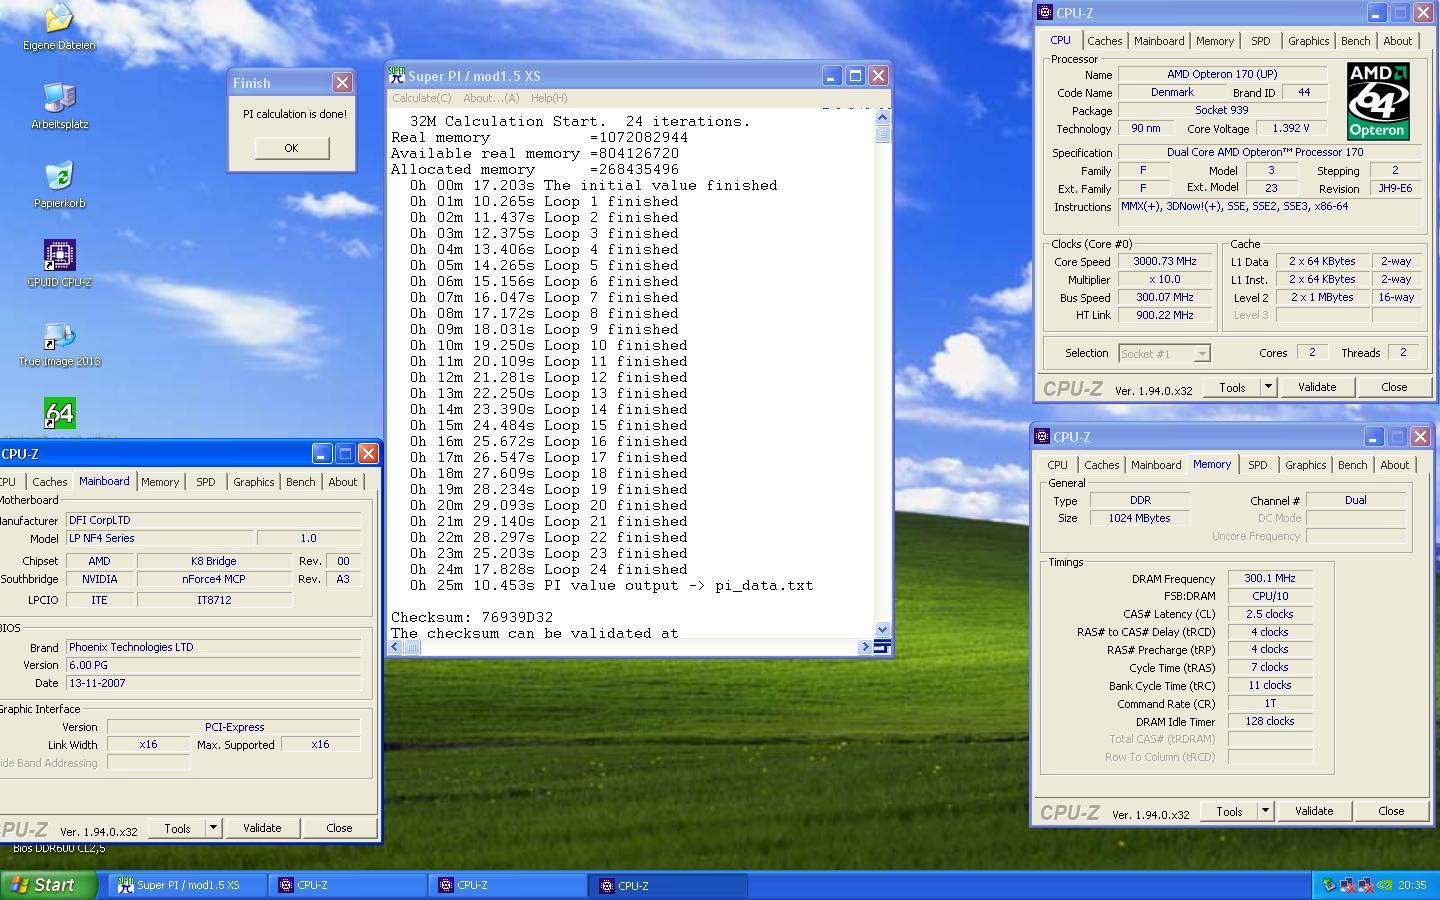Open the Eigene Dateien desktop folder icon
Screen dimensions: 1440x900
59,18
